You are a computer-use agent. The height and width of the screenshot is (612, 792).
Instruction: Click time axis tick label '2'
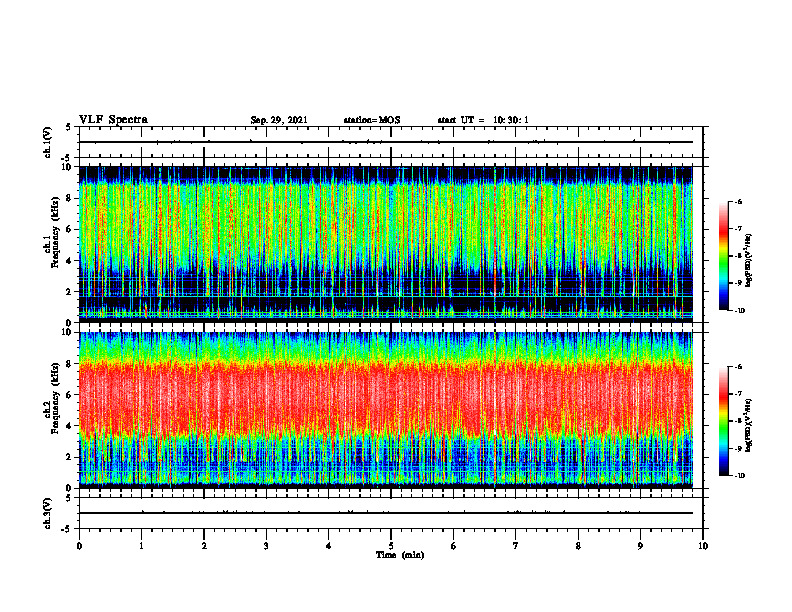point(204,546)
